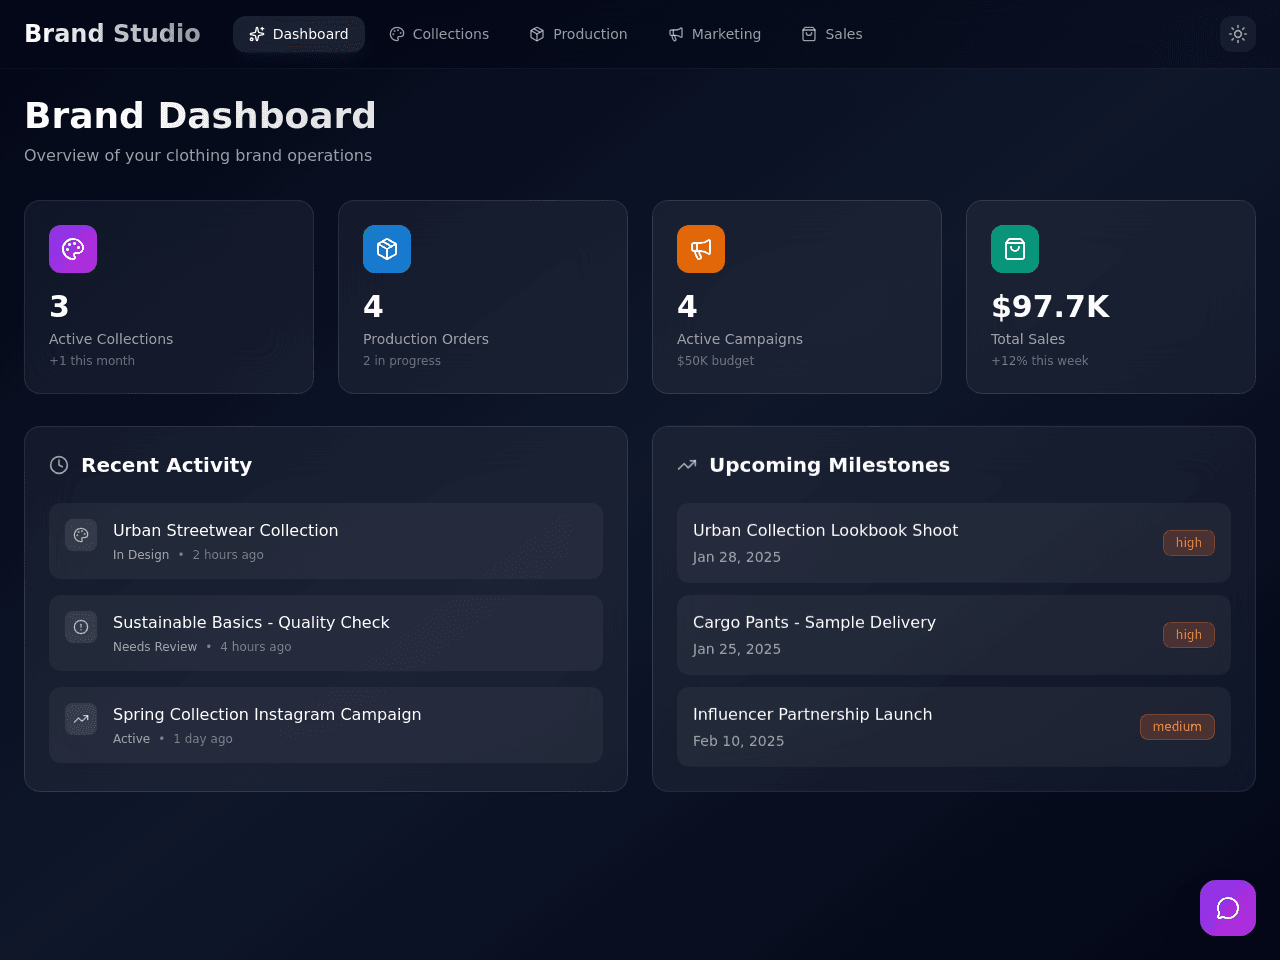Click the Total Sales label
The image size is (1280, 960).
(x=1028, y=339)
